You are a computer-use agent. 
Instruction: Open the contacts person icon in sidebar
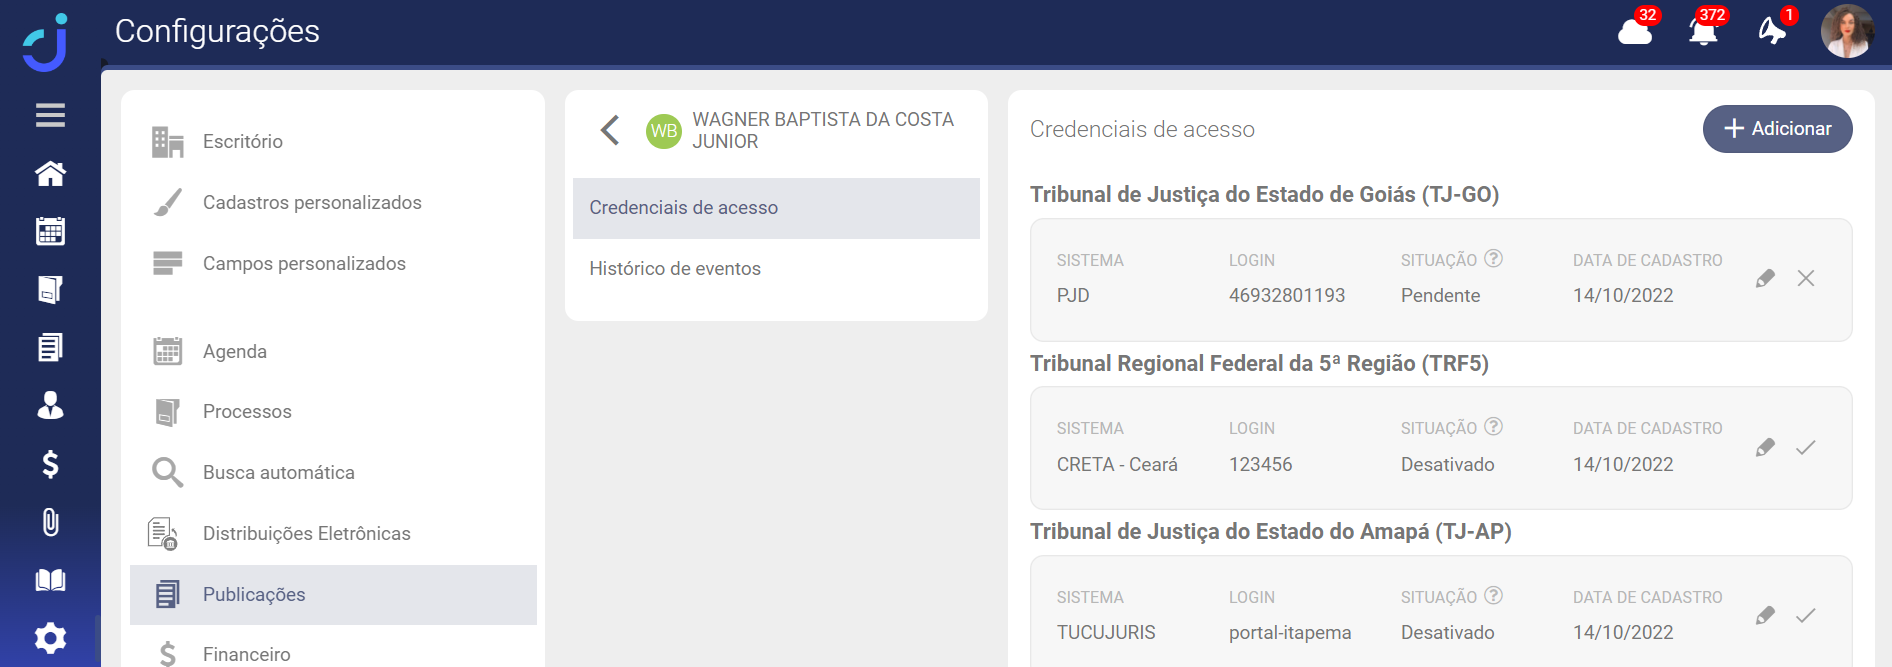click(50, 406)
